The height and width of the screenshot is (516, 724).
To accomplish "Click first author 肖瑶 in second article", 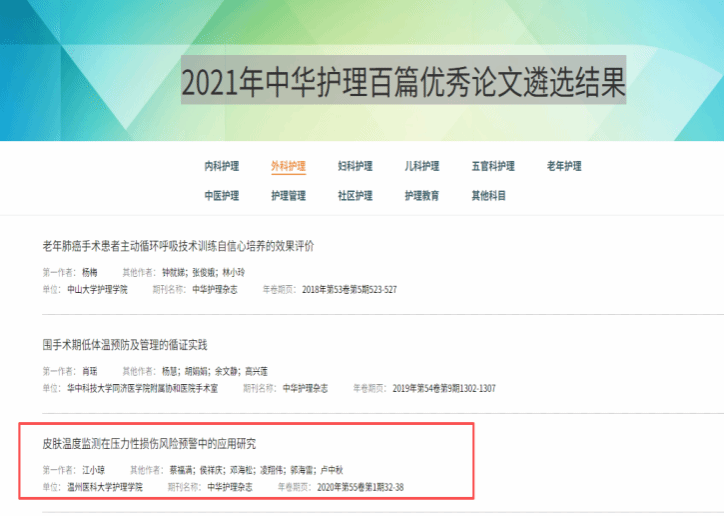I will (90, 370).
